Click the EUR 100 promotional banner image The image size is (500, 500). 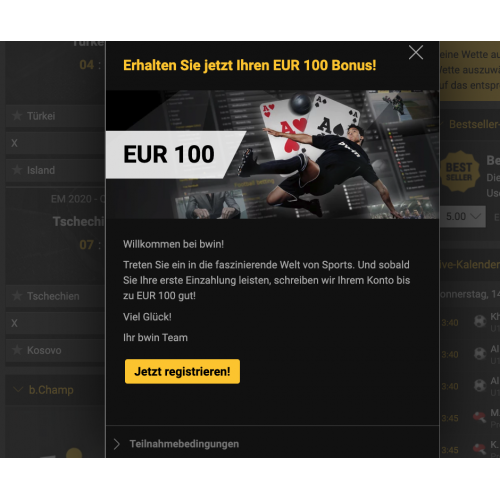(272, 154)
